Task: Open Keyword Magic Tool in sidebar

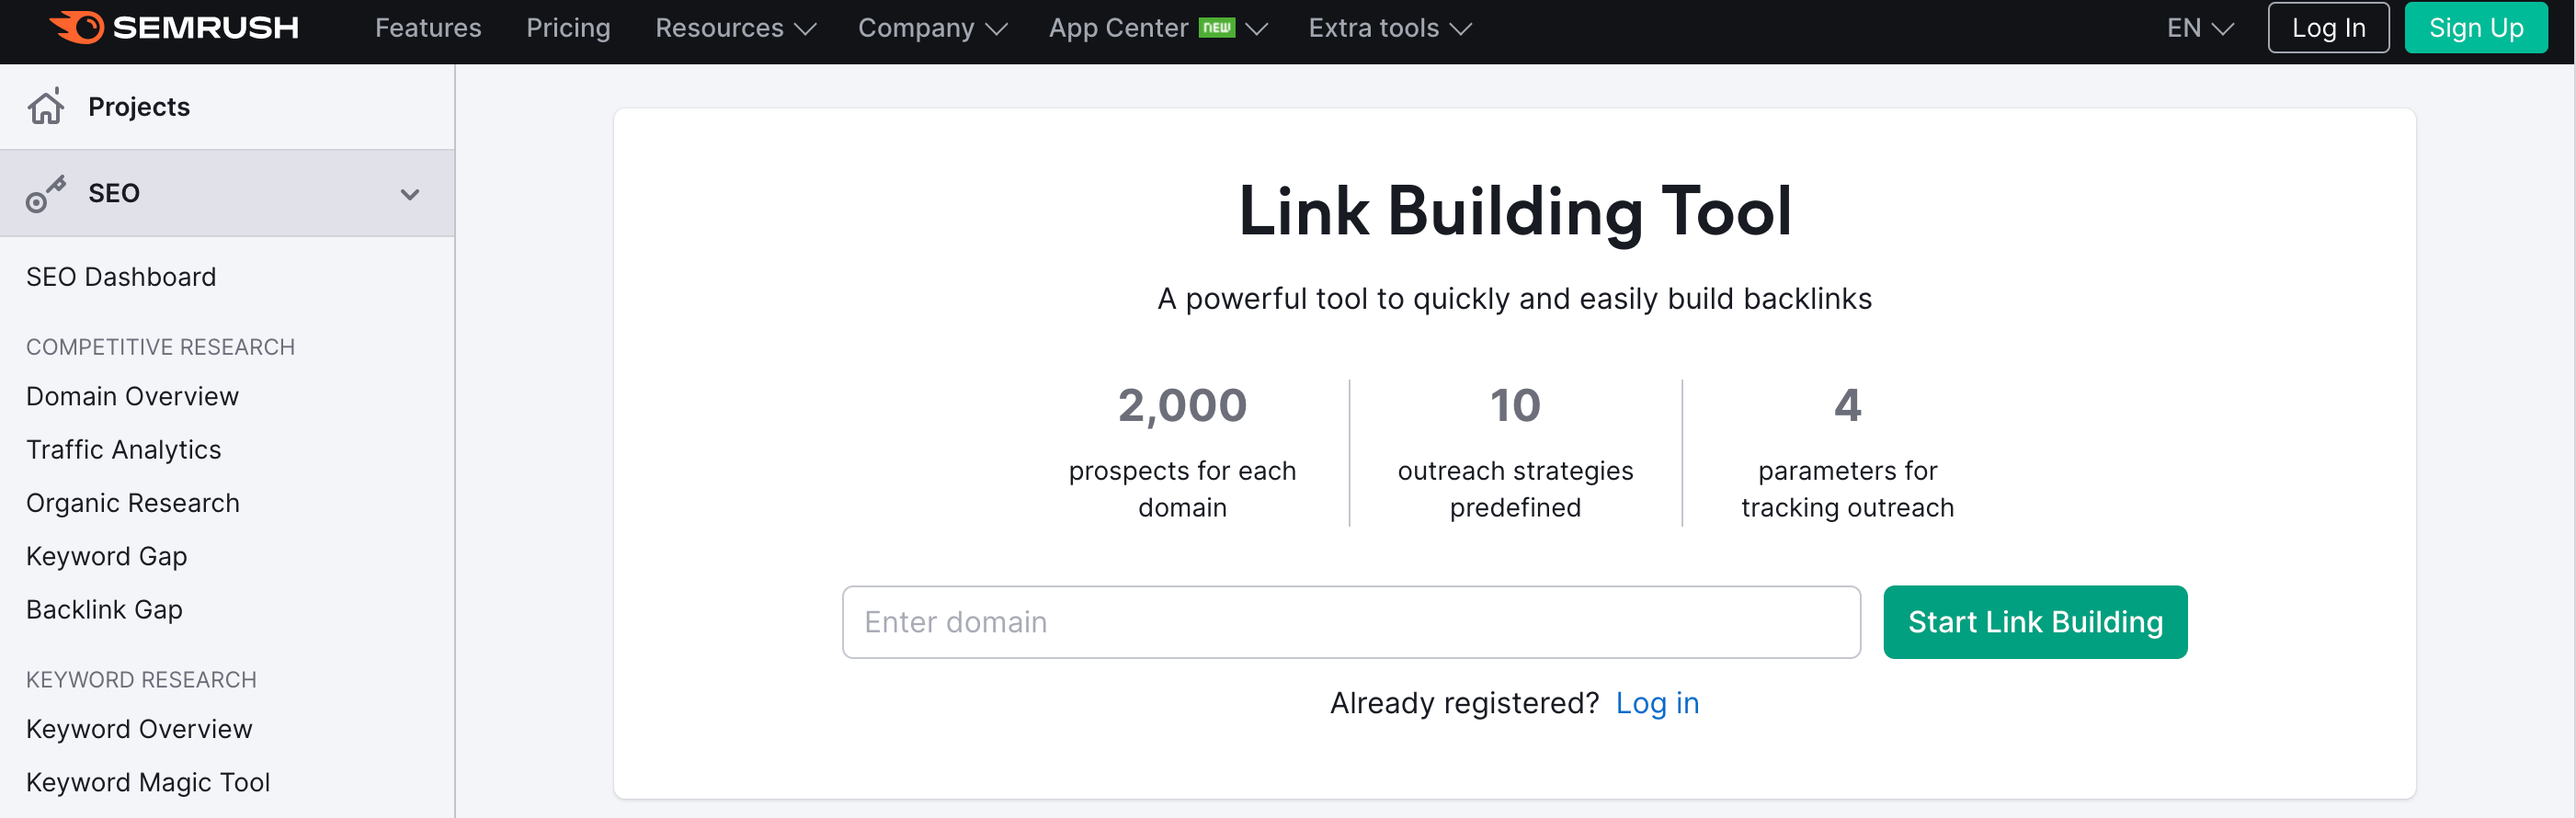Action: coord(148,783)
